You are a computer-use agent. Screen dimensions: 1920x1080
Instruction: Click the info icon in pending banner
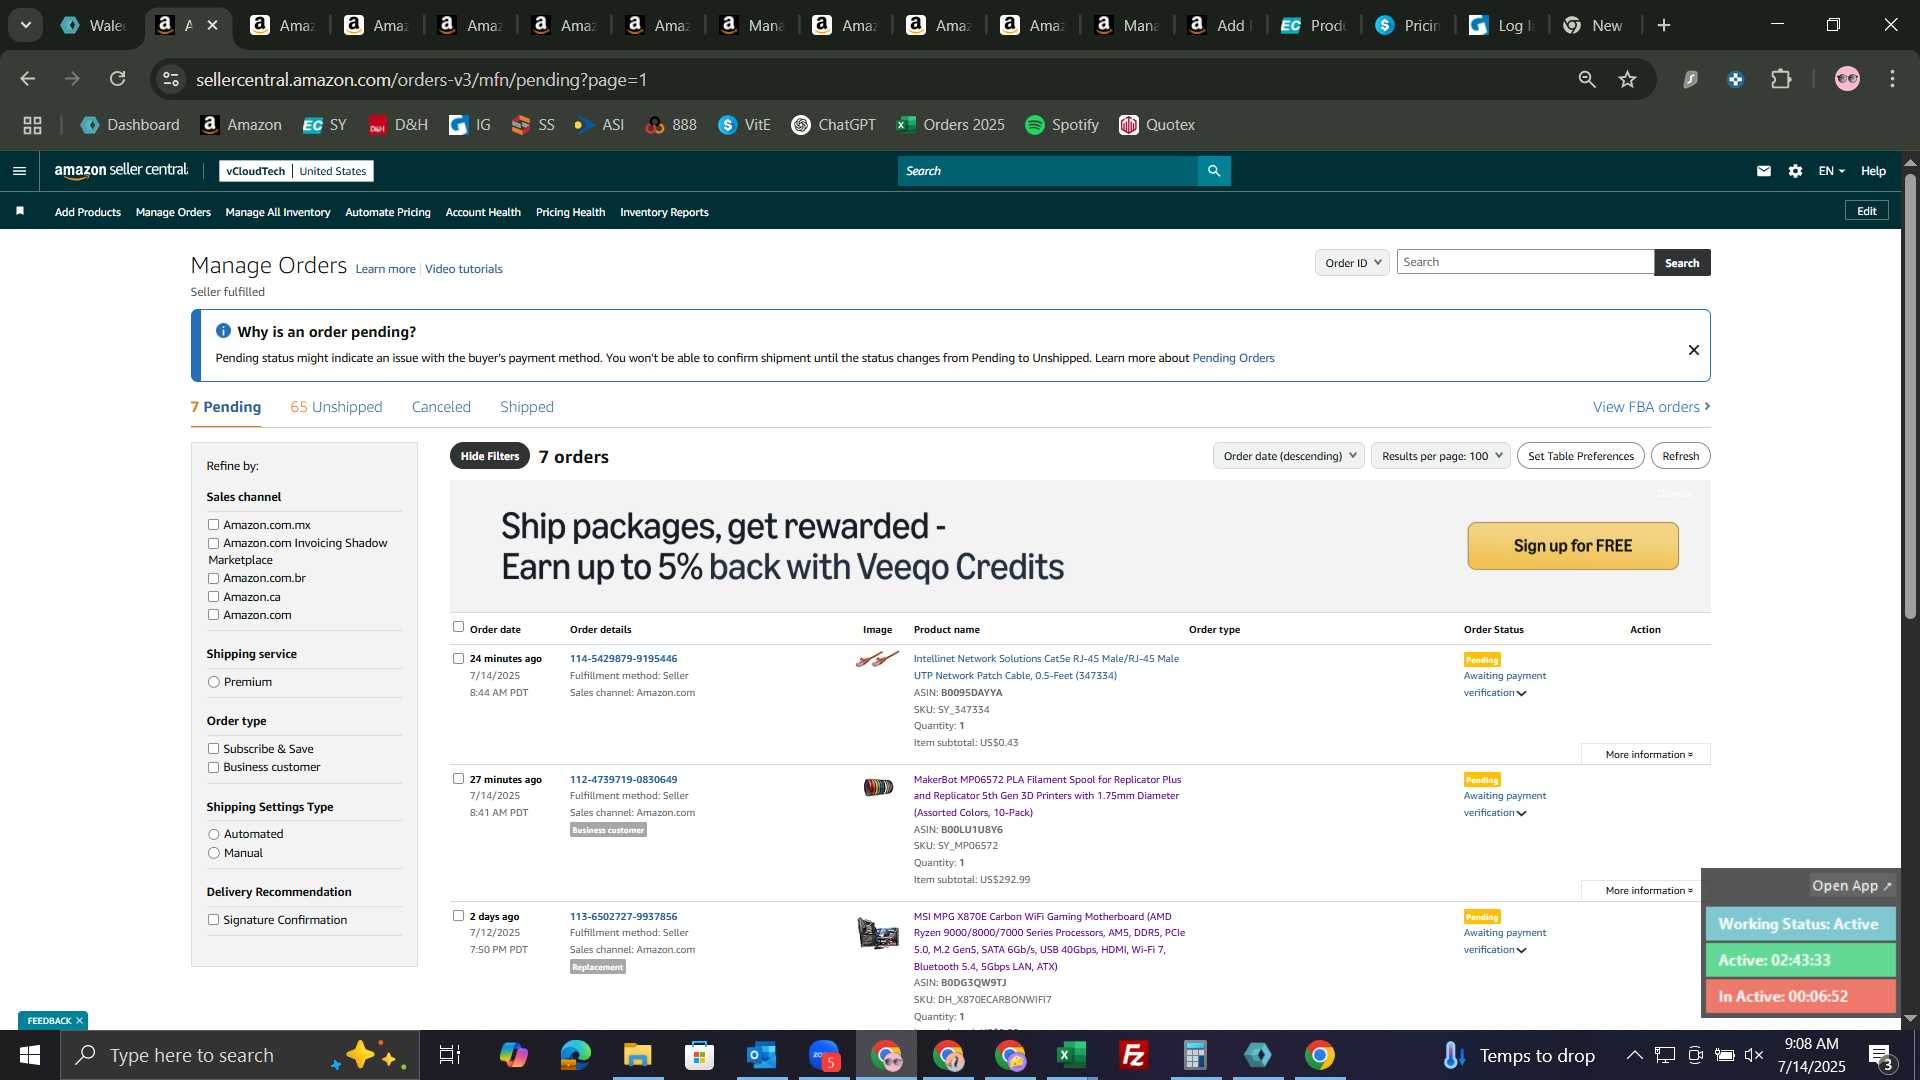(x=223, y=331)
